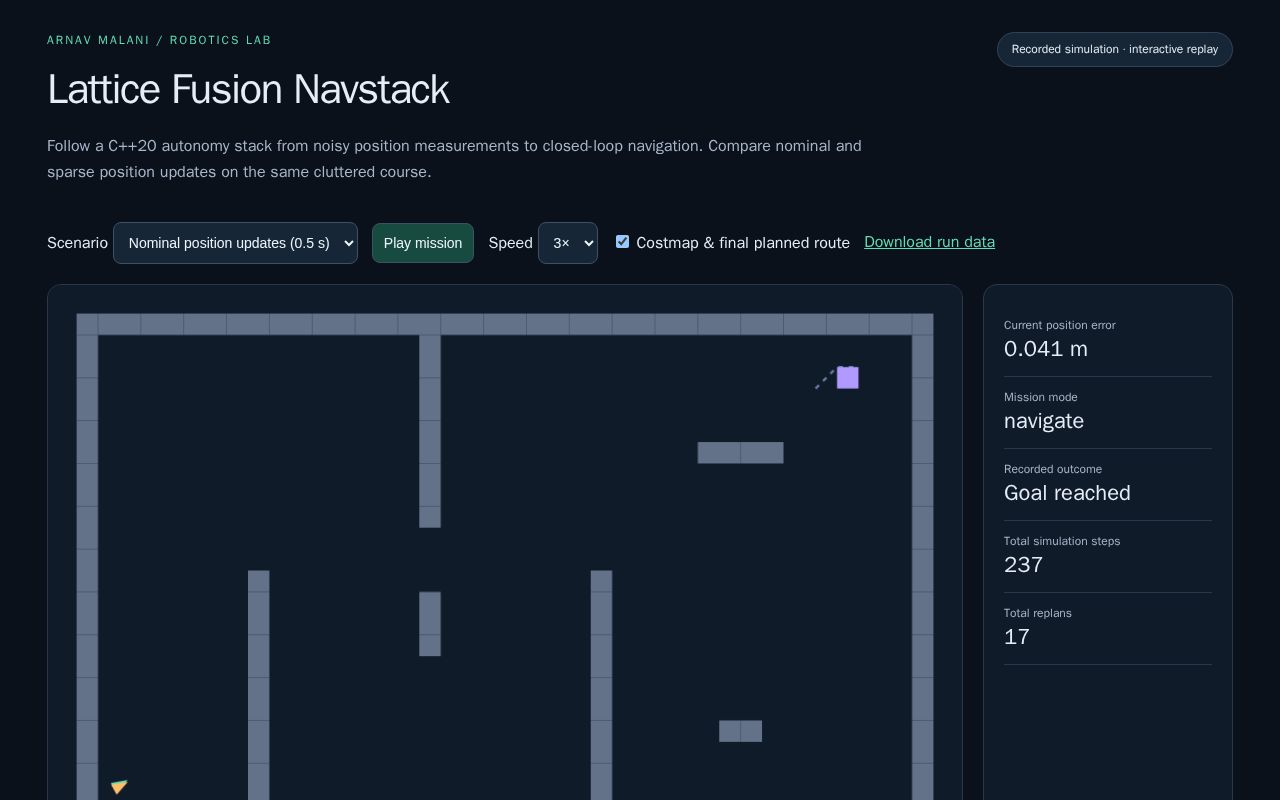Click the 17 total replans value
This screenshot has height=800, width=1280.
pyautogui.click(x=1016, y=637)
